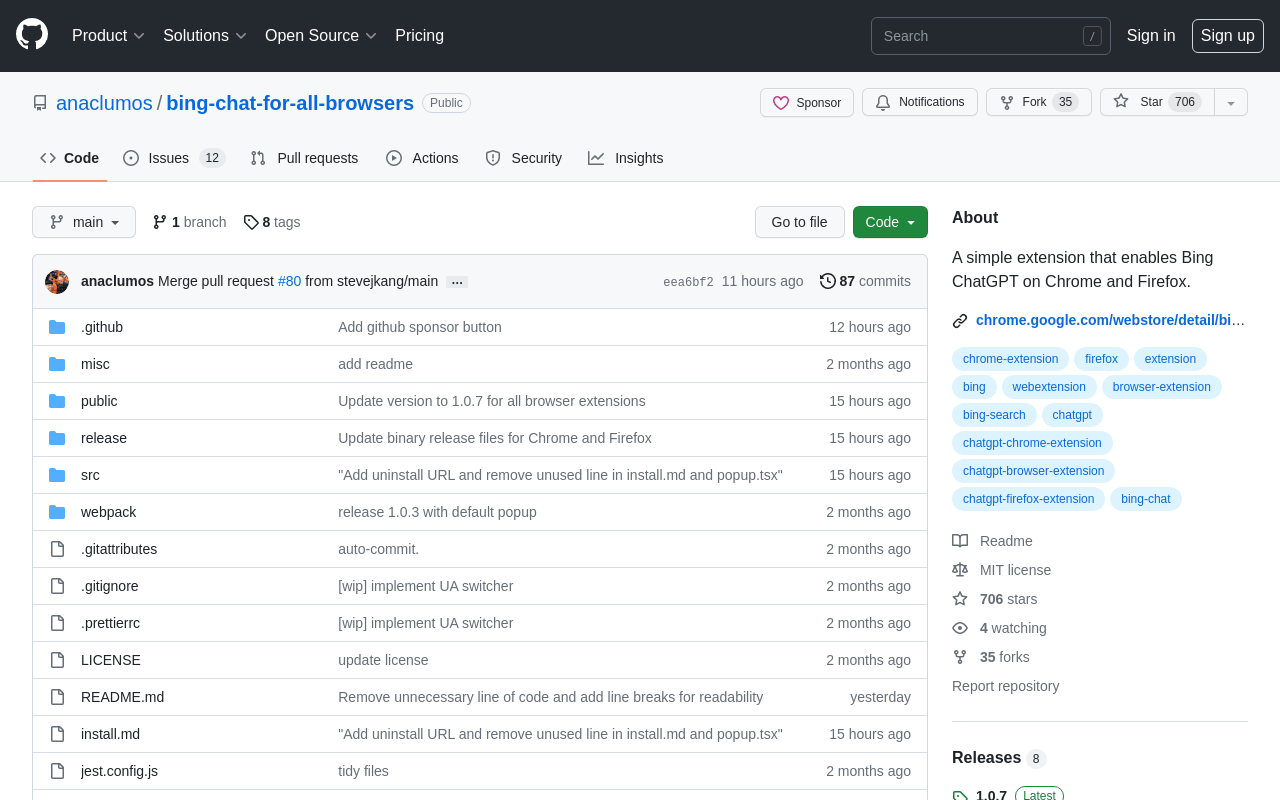The width and height of the screenshot is (1280, 800).
Task: Fork the repository
Action: pos(1039,102)
